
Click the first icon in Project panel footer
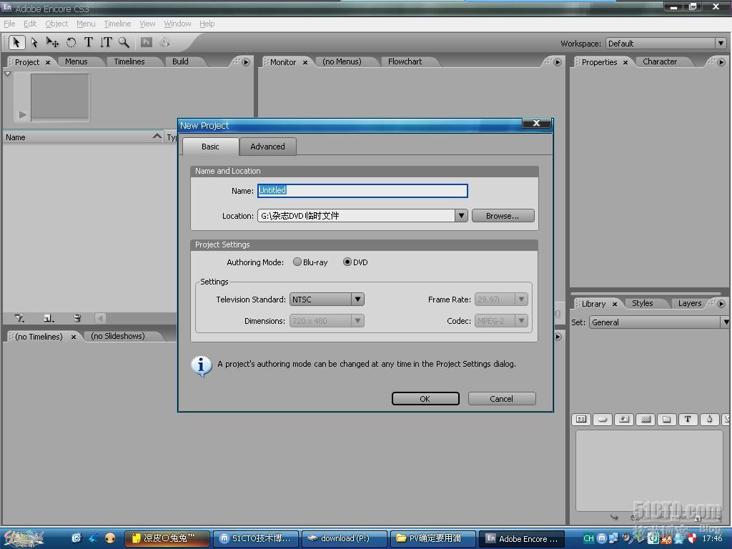[x=20, y=318]
